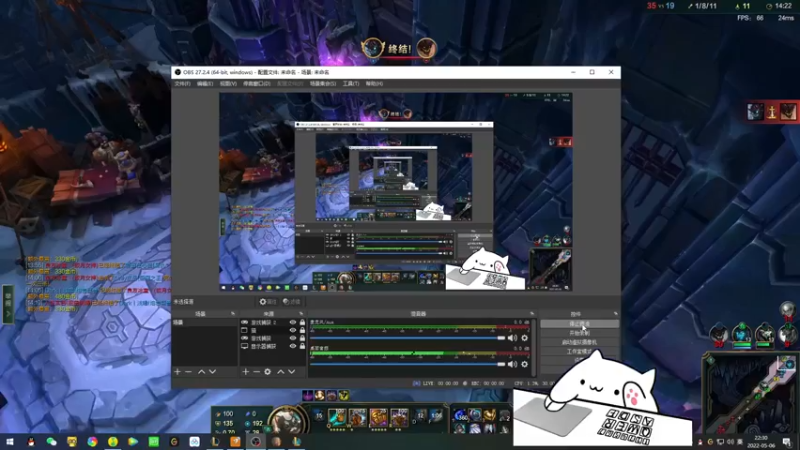Adjust the 麦克风/Aux volume slider

[408, 338]
